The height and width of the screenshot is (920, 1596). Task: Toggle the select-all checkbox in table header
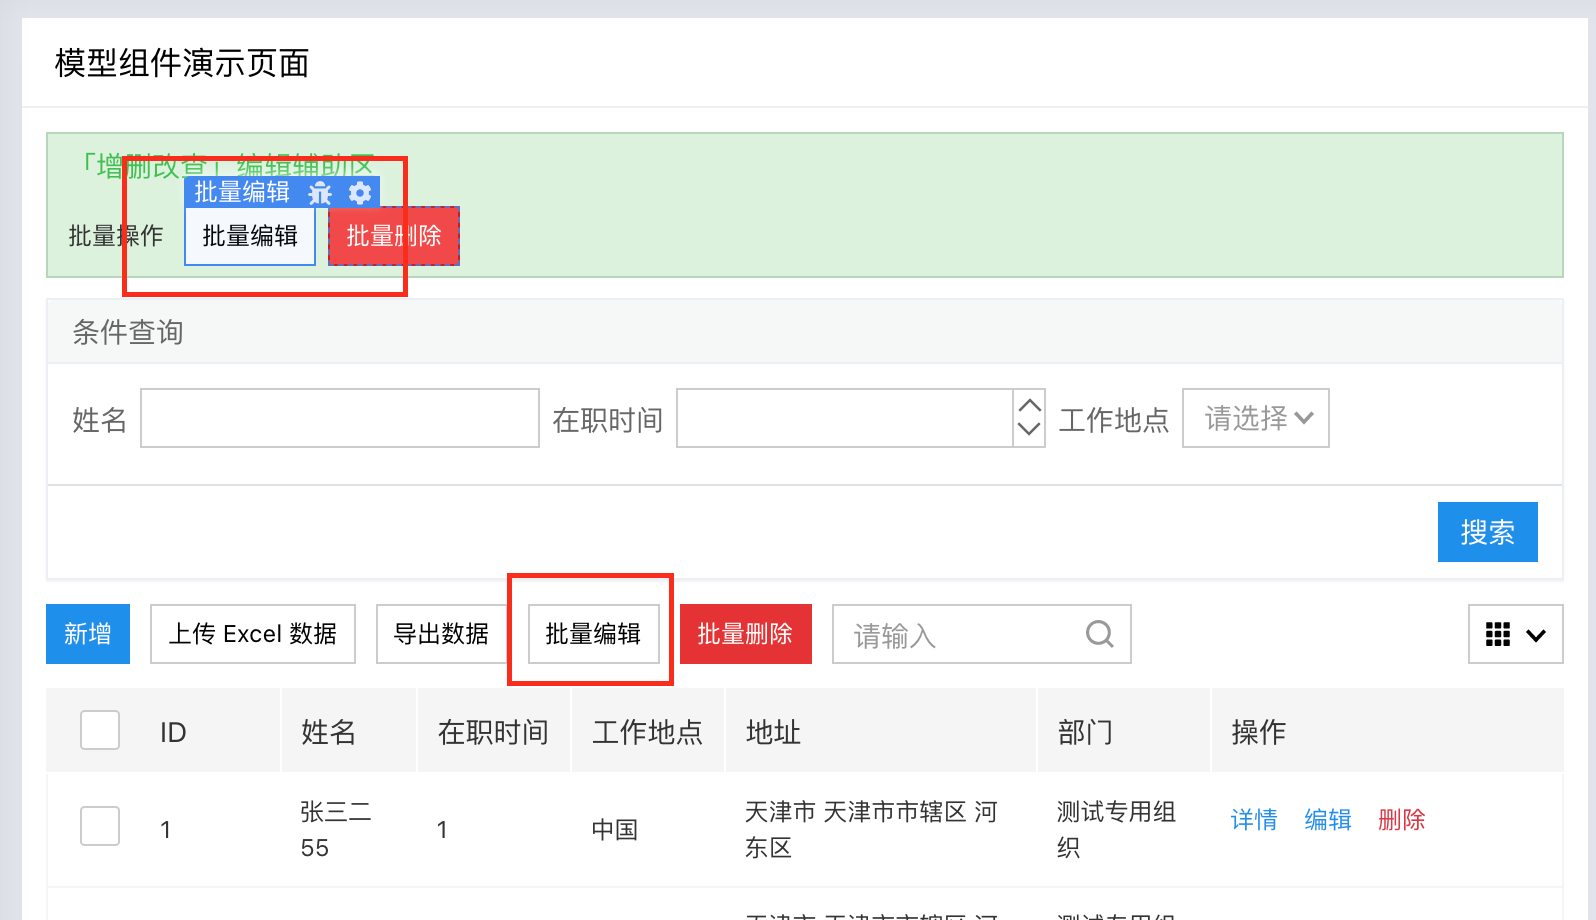[100, 730]
